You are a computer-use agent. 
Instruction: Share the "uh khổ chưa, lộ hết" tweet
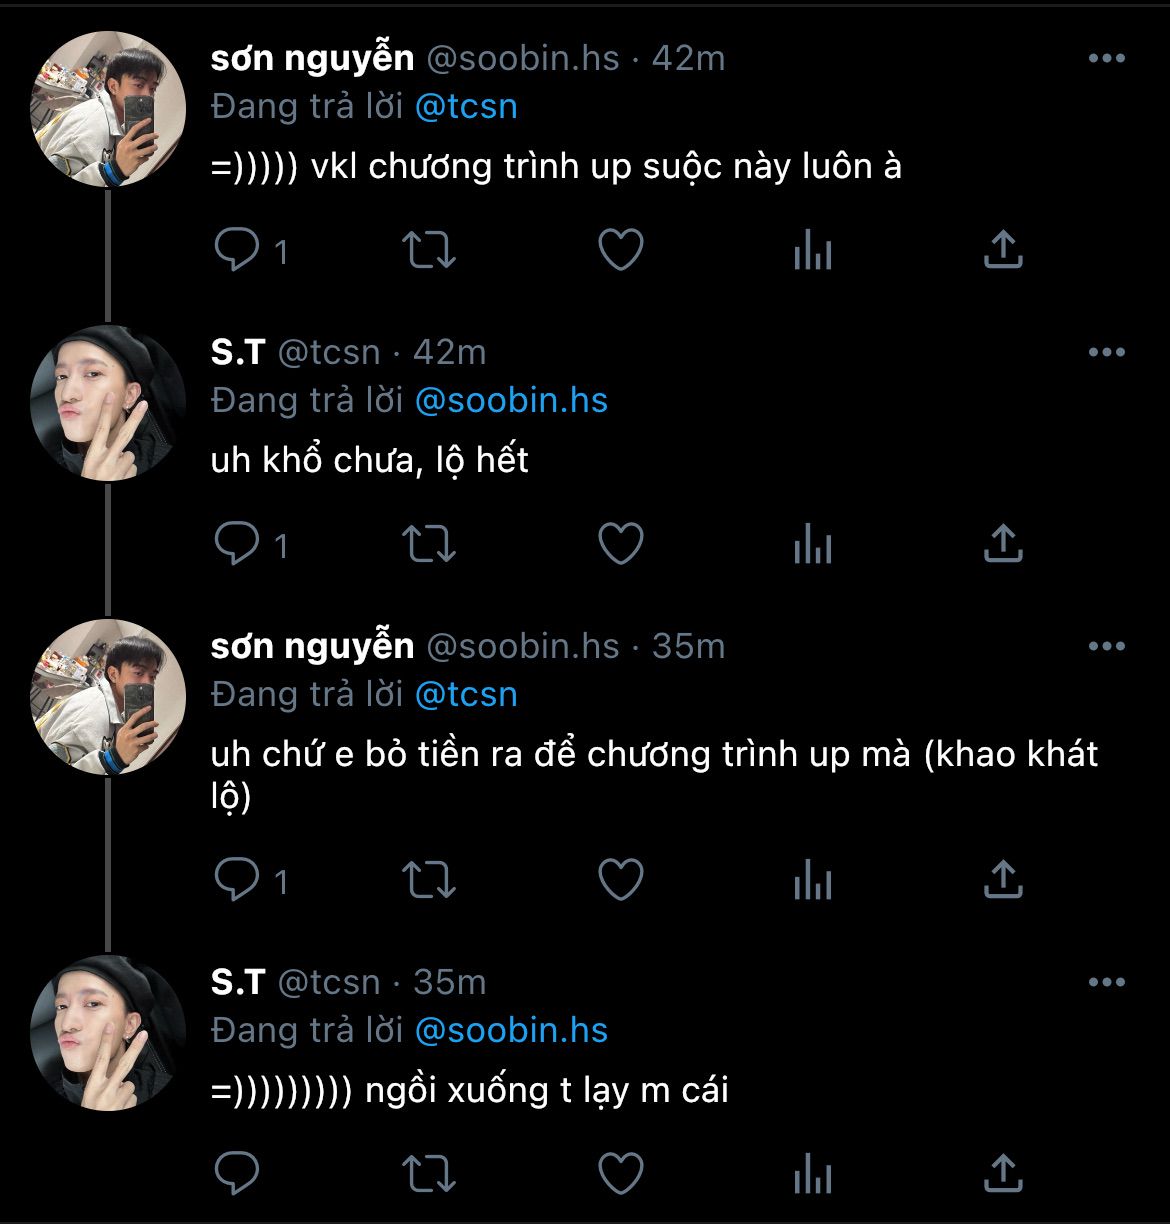pyautogui.click(x=1003, y=544)
